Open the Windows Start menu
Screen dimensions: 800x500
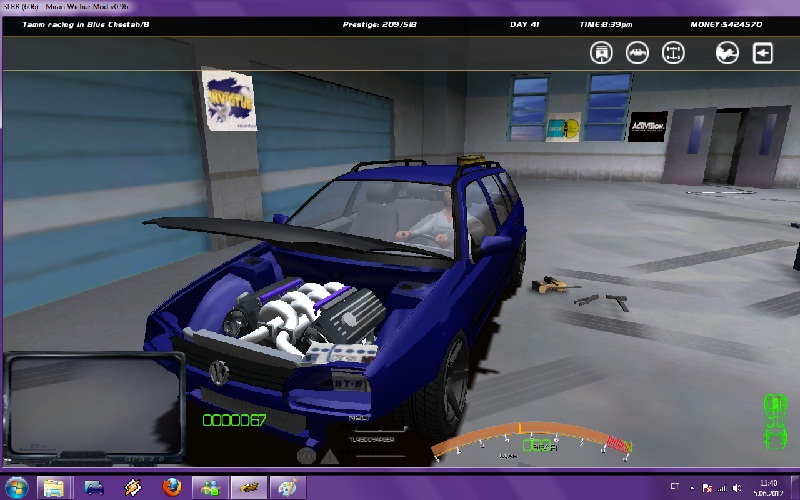coord(17,487)
